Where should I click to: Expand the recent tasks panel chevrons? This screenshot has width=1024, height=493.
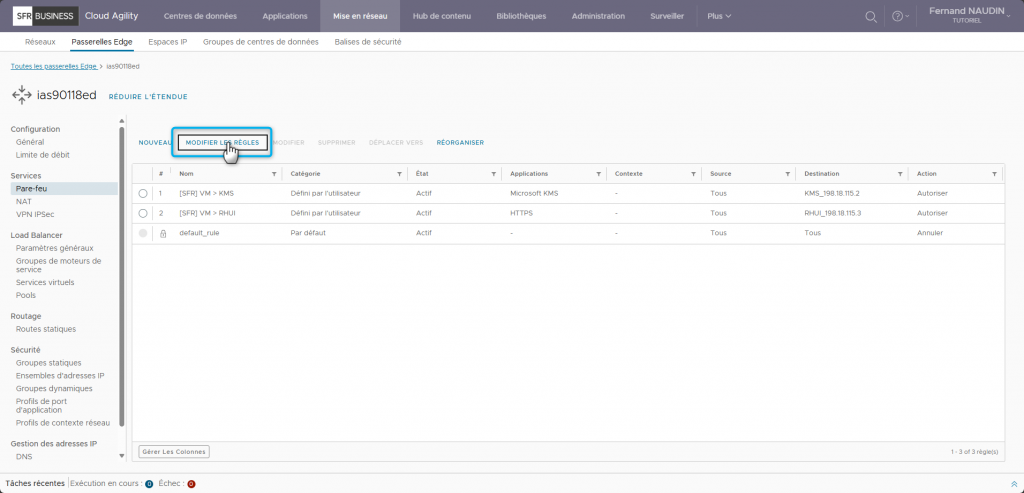pos(1014,483)
